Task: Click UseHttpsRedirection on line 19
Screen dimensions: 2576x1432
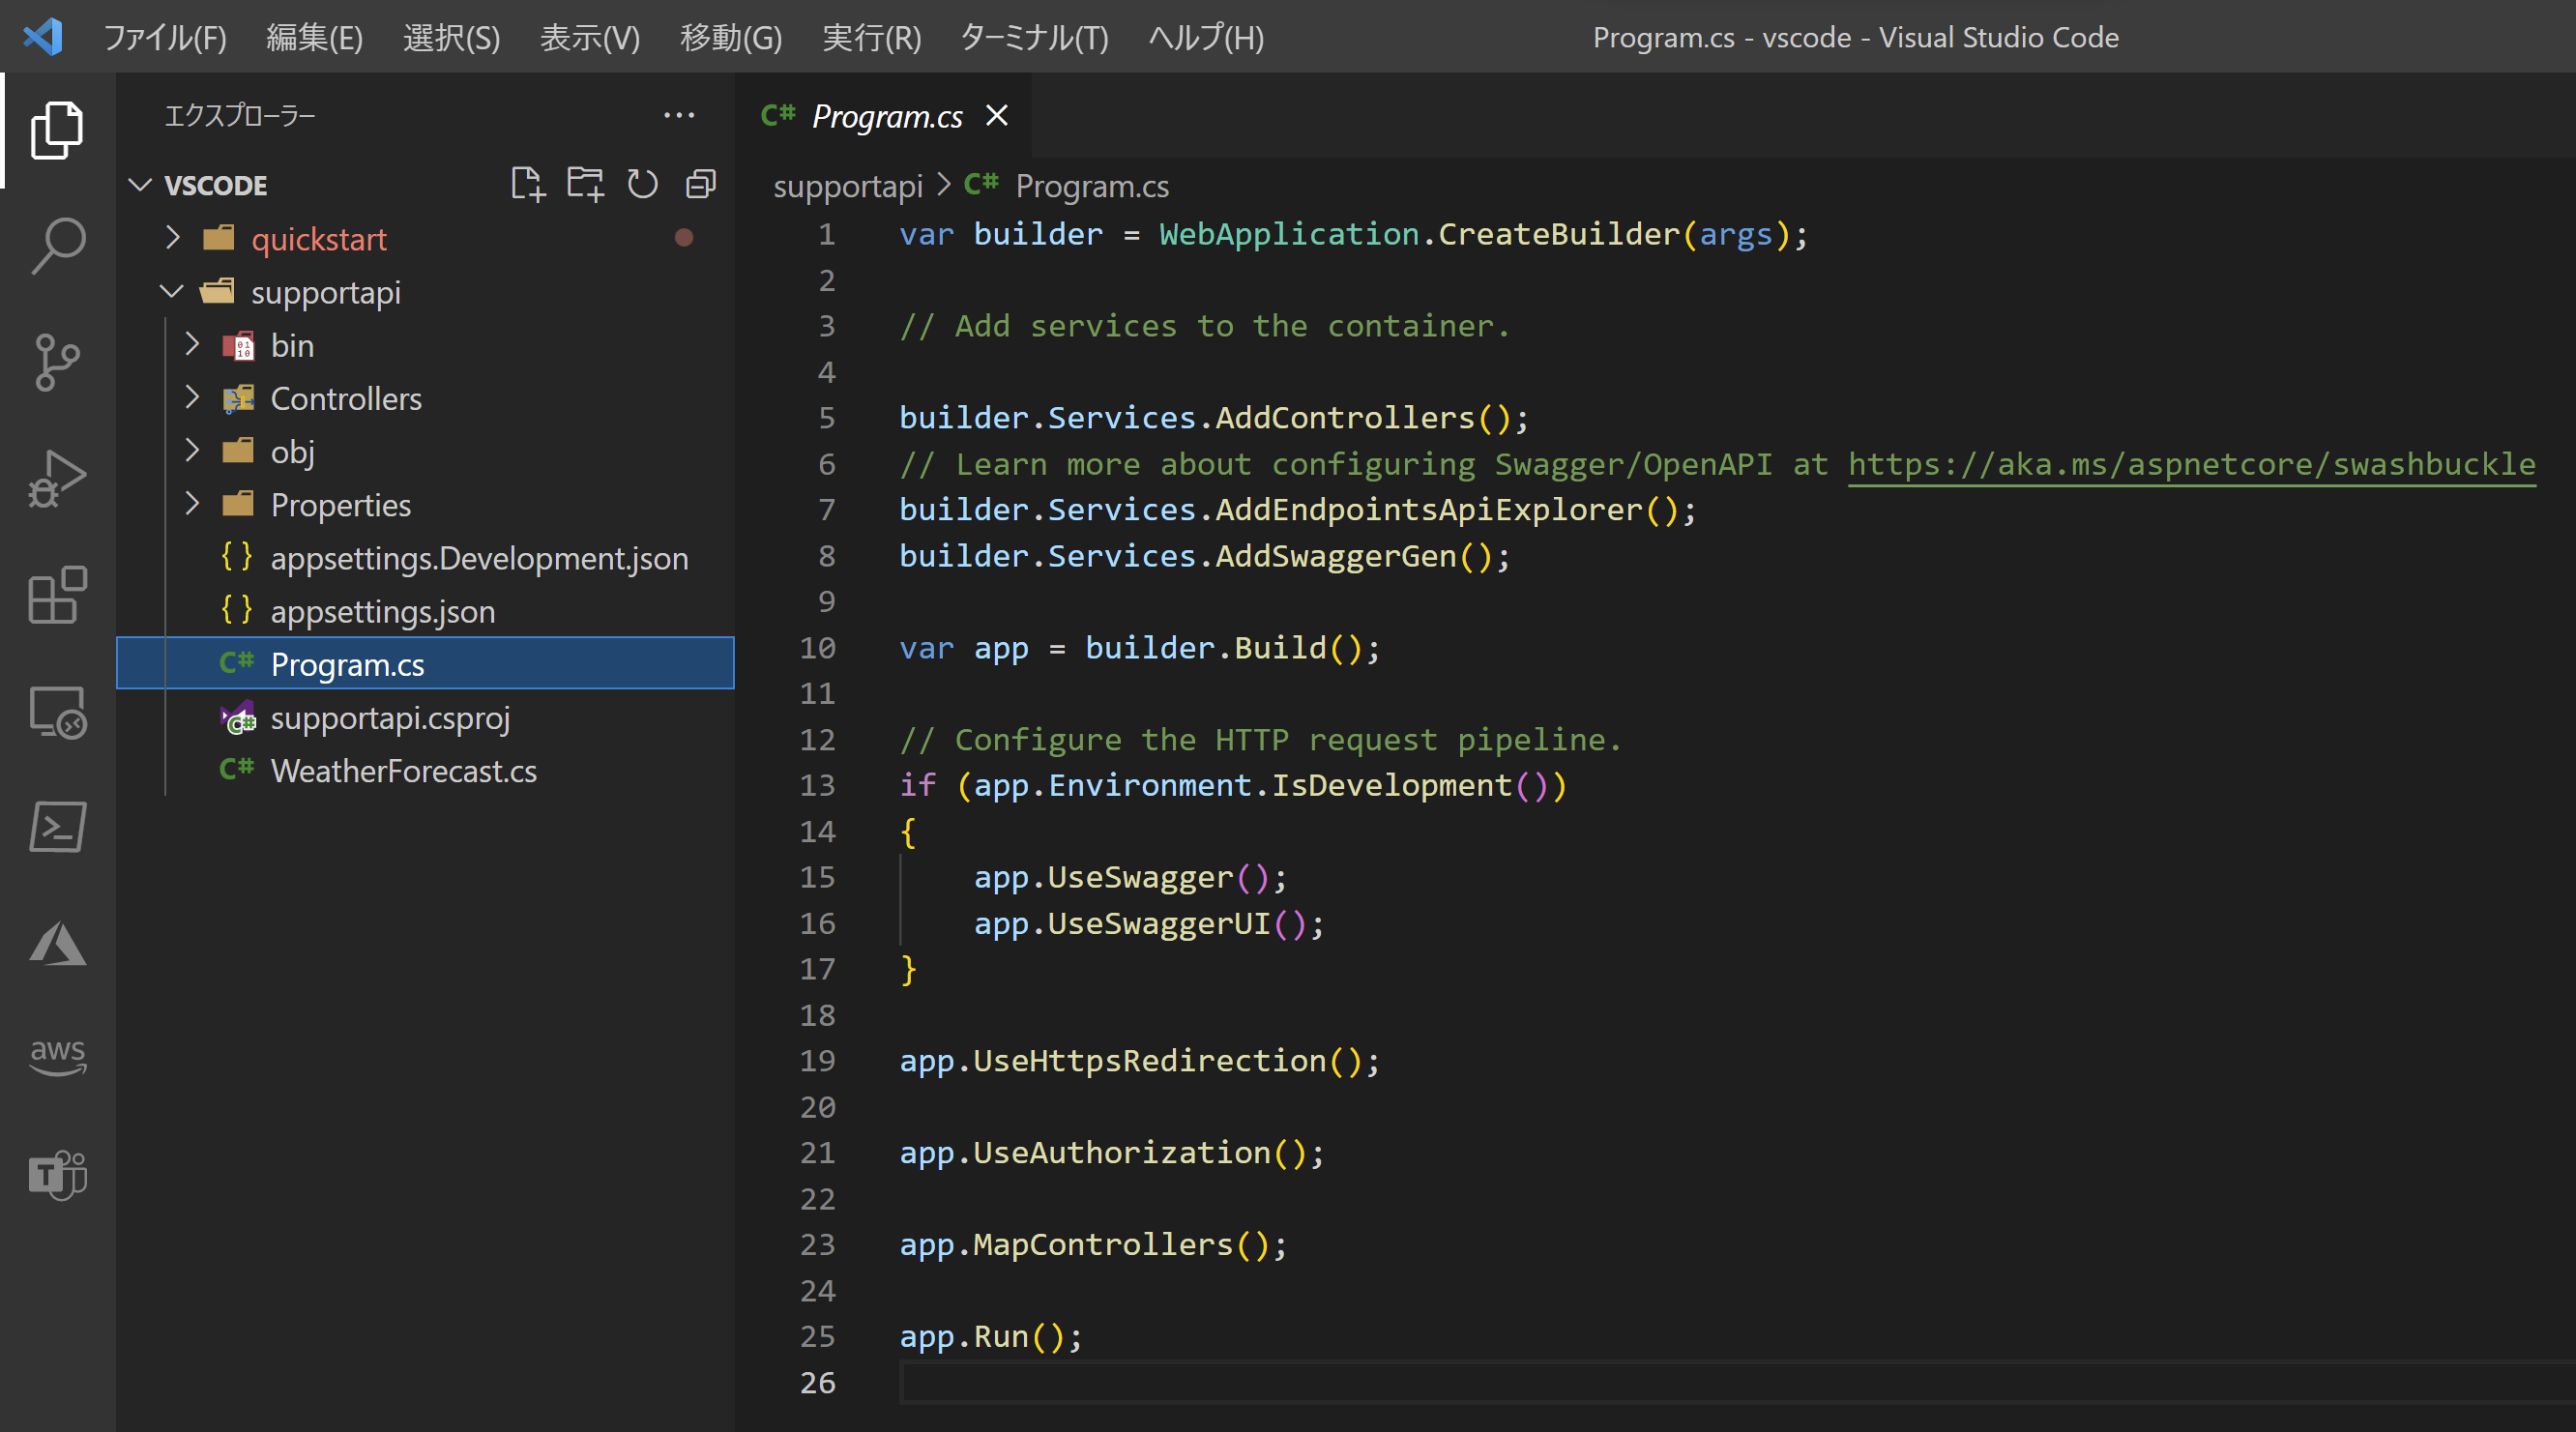Action: pos(1149,1061)
